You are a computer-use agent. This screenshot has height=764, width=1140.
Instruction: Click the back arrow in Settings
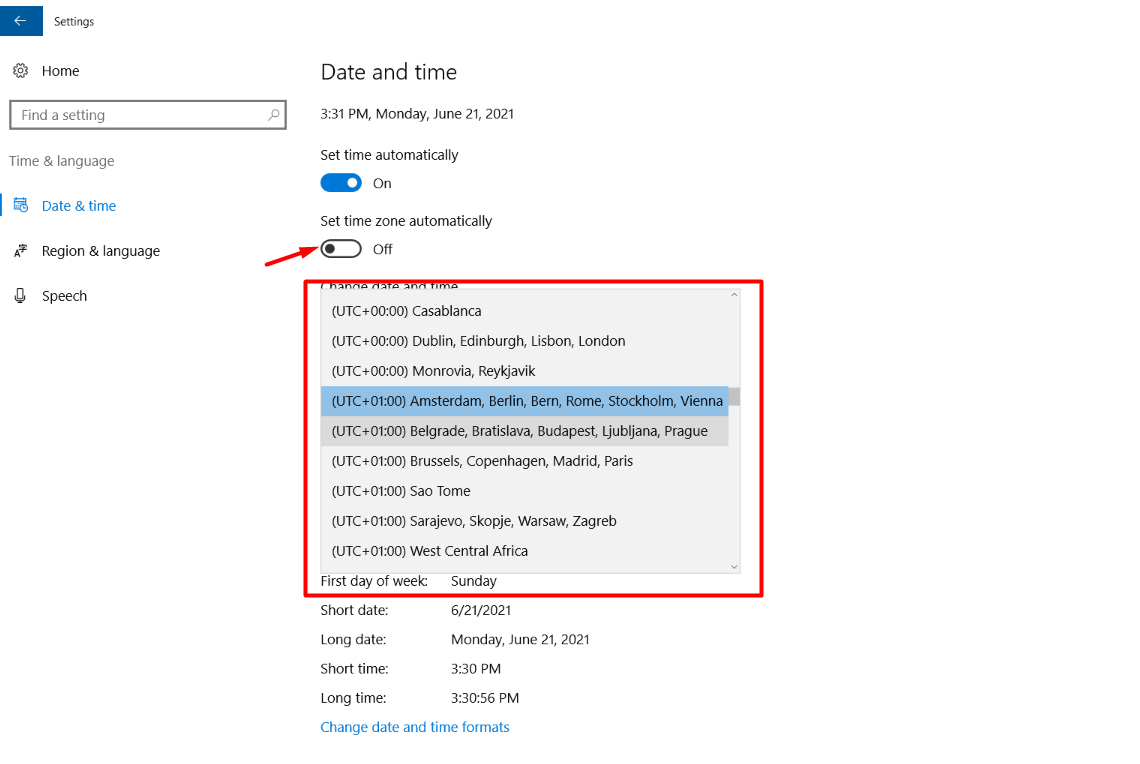[x=20, y=21]
